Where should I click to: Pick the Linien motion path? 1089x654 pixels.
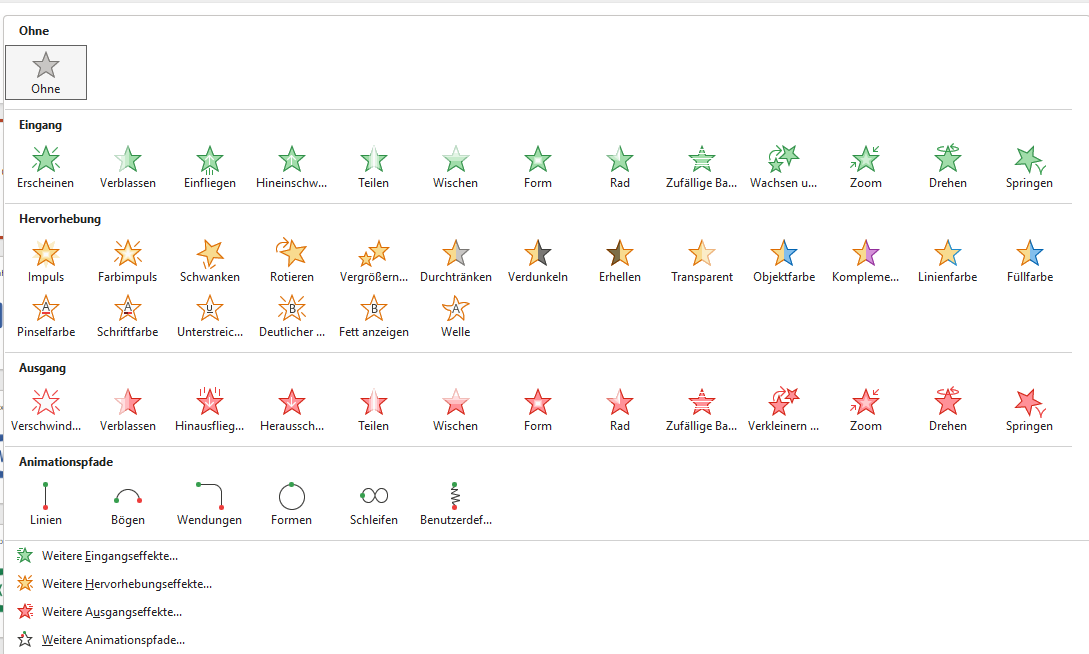[46, 503]
